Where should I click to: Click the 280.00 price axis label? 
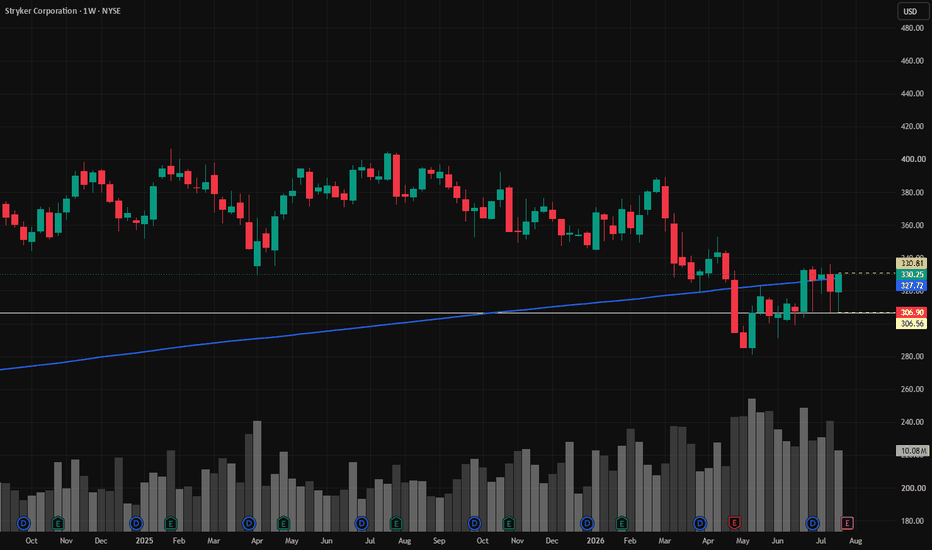912,356
